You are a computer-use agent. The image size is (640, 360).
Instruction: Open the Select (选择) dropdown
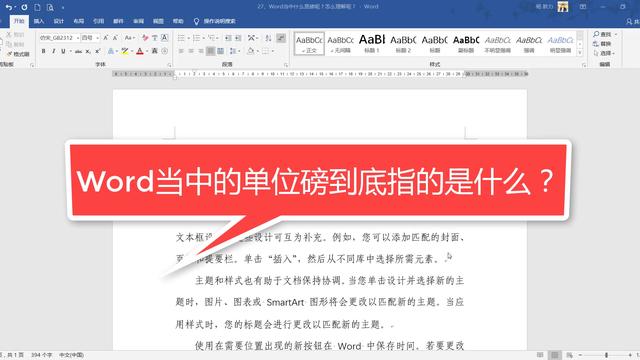click(x=604, y=53)
